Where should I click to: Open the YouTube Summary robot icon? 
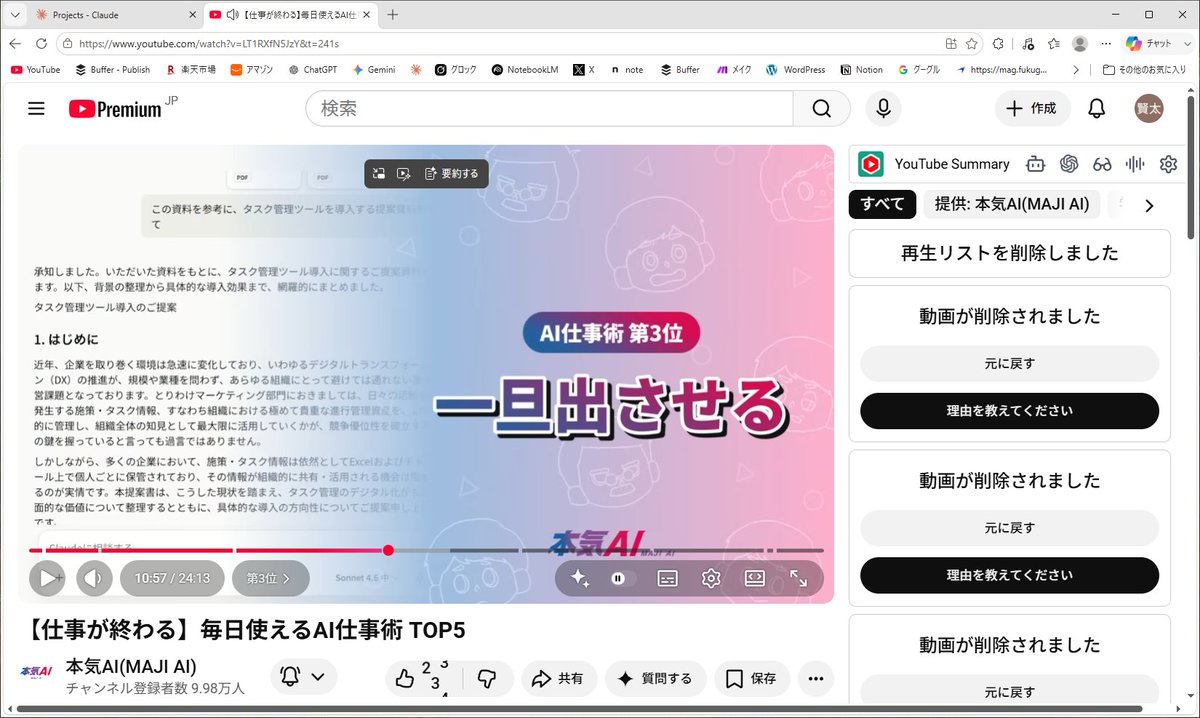[1036, 164]
